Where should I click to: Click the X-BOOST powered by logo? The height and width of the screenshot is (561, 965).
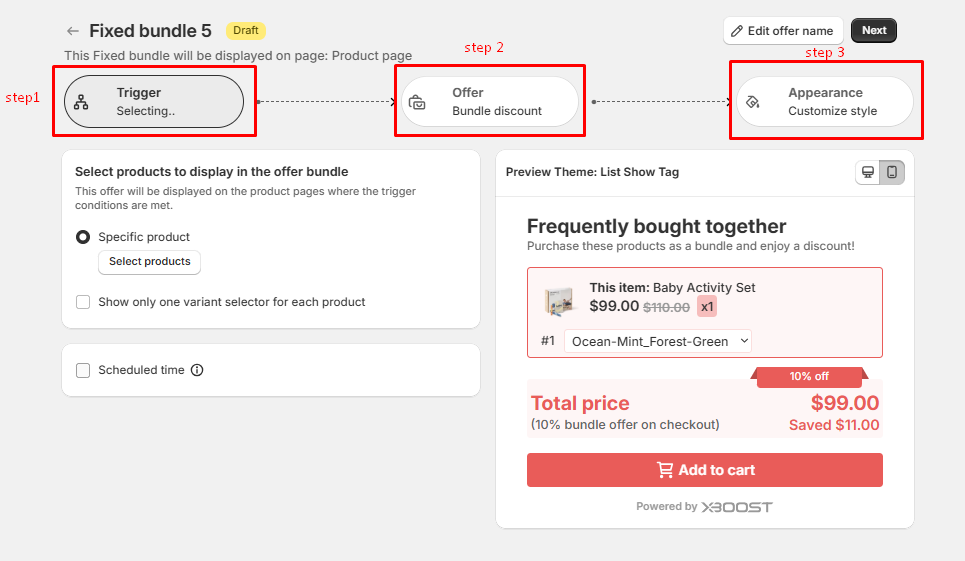pos(736,507)
